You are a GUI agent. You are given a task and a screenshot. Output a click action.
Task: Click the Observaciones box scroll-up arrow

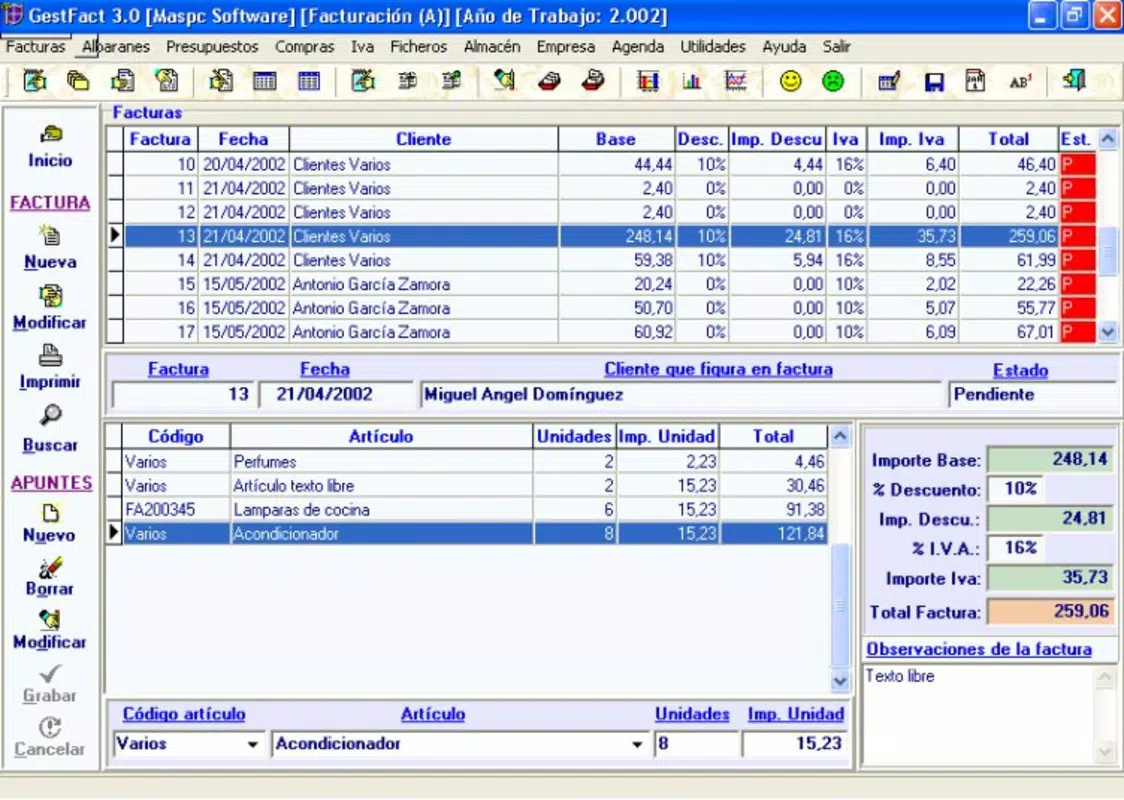(x=1105, y=676)
